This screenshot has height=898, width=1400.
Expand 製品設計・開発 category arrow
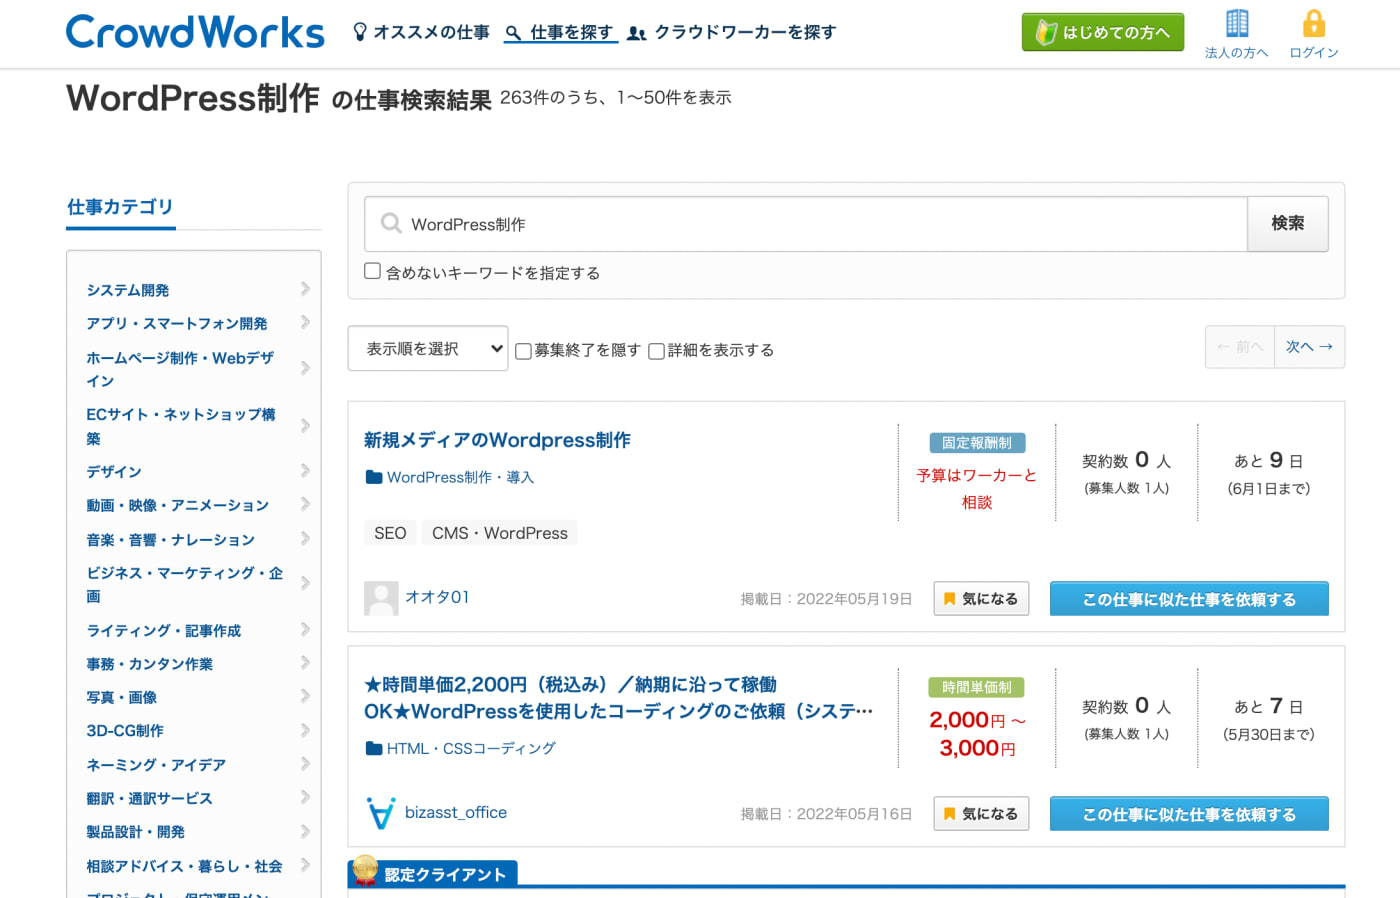(305, 831)
